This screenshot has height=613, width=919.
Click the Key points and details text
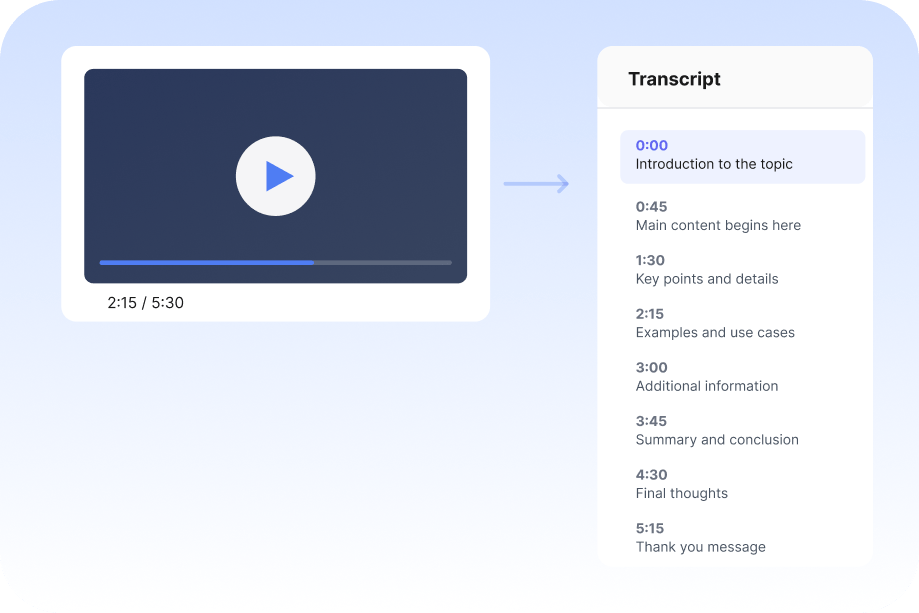707,279
